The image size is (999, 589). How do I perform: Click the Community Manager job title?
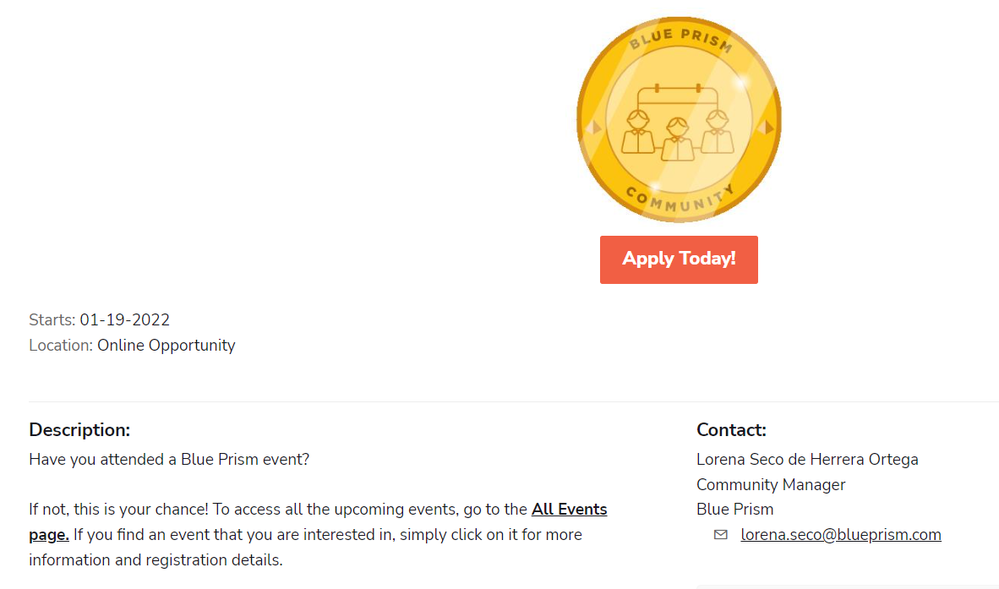click(x=771, y=485)
